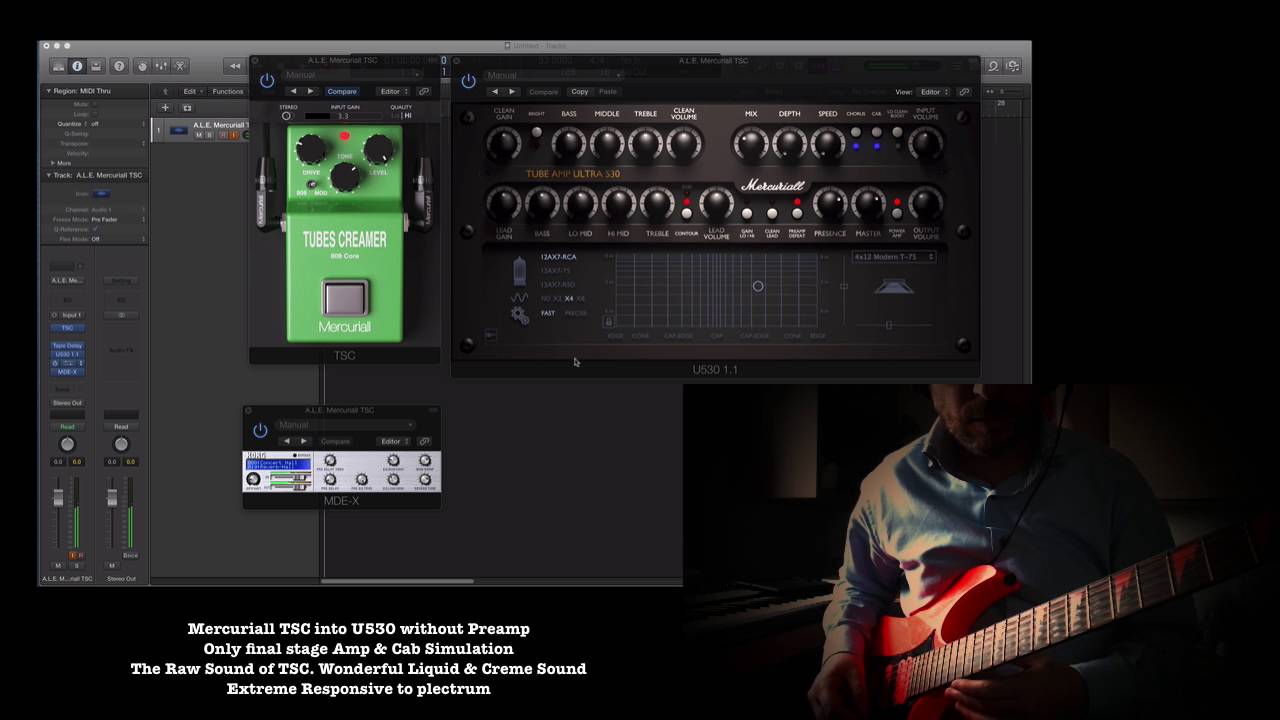
Task: Click the LEVEL knob on Tubes Creamer
Action: tap(379, 150)
